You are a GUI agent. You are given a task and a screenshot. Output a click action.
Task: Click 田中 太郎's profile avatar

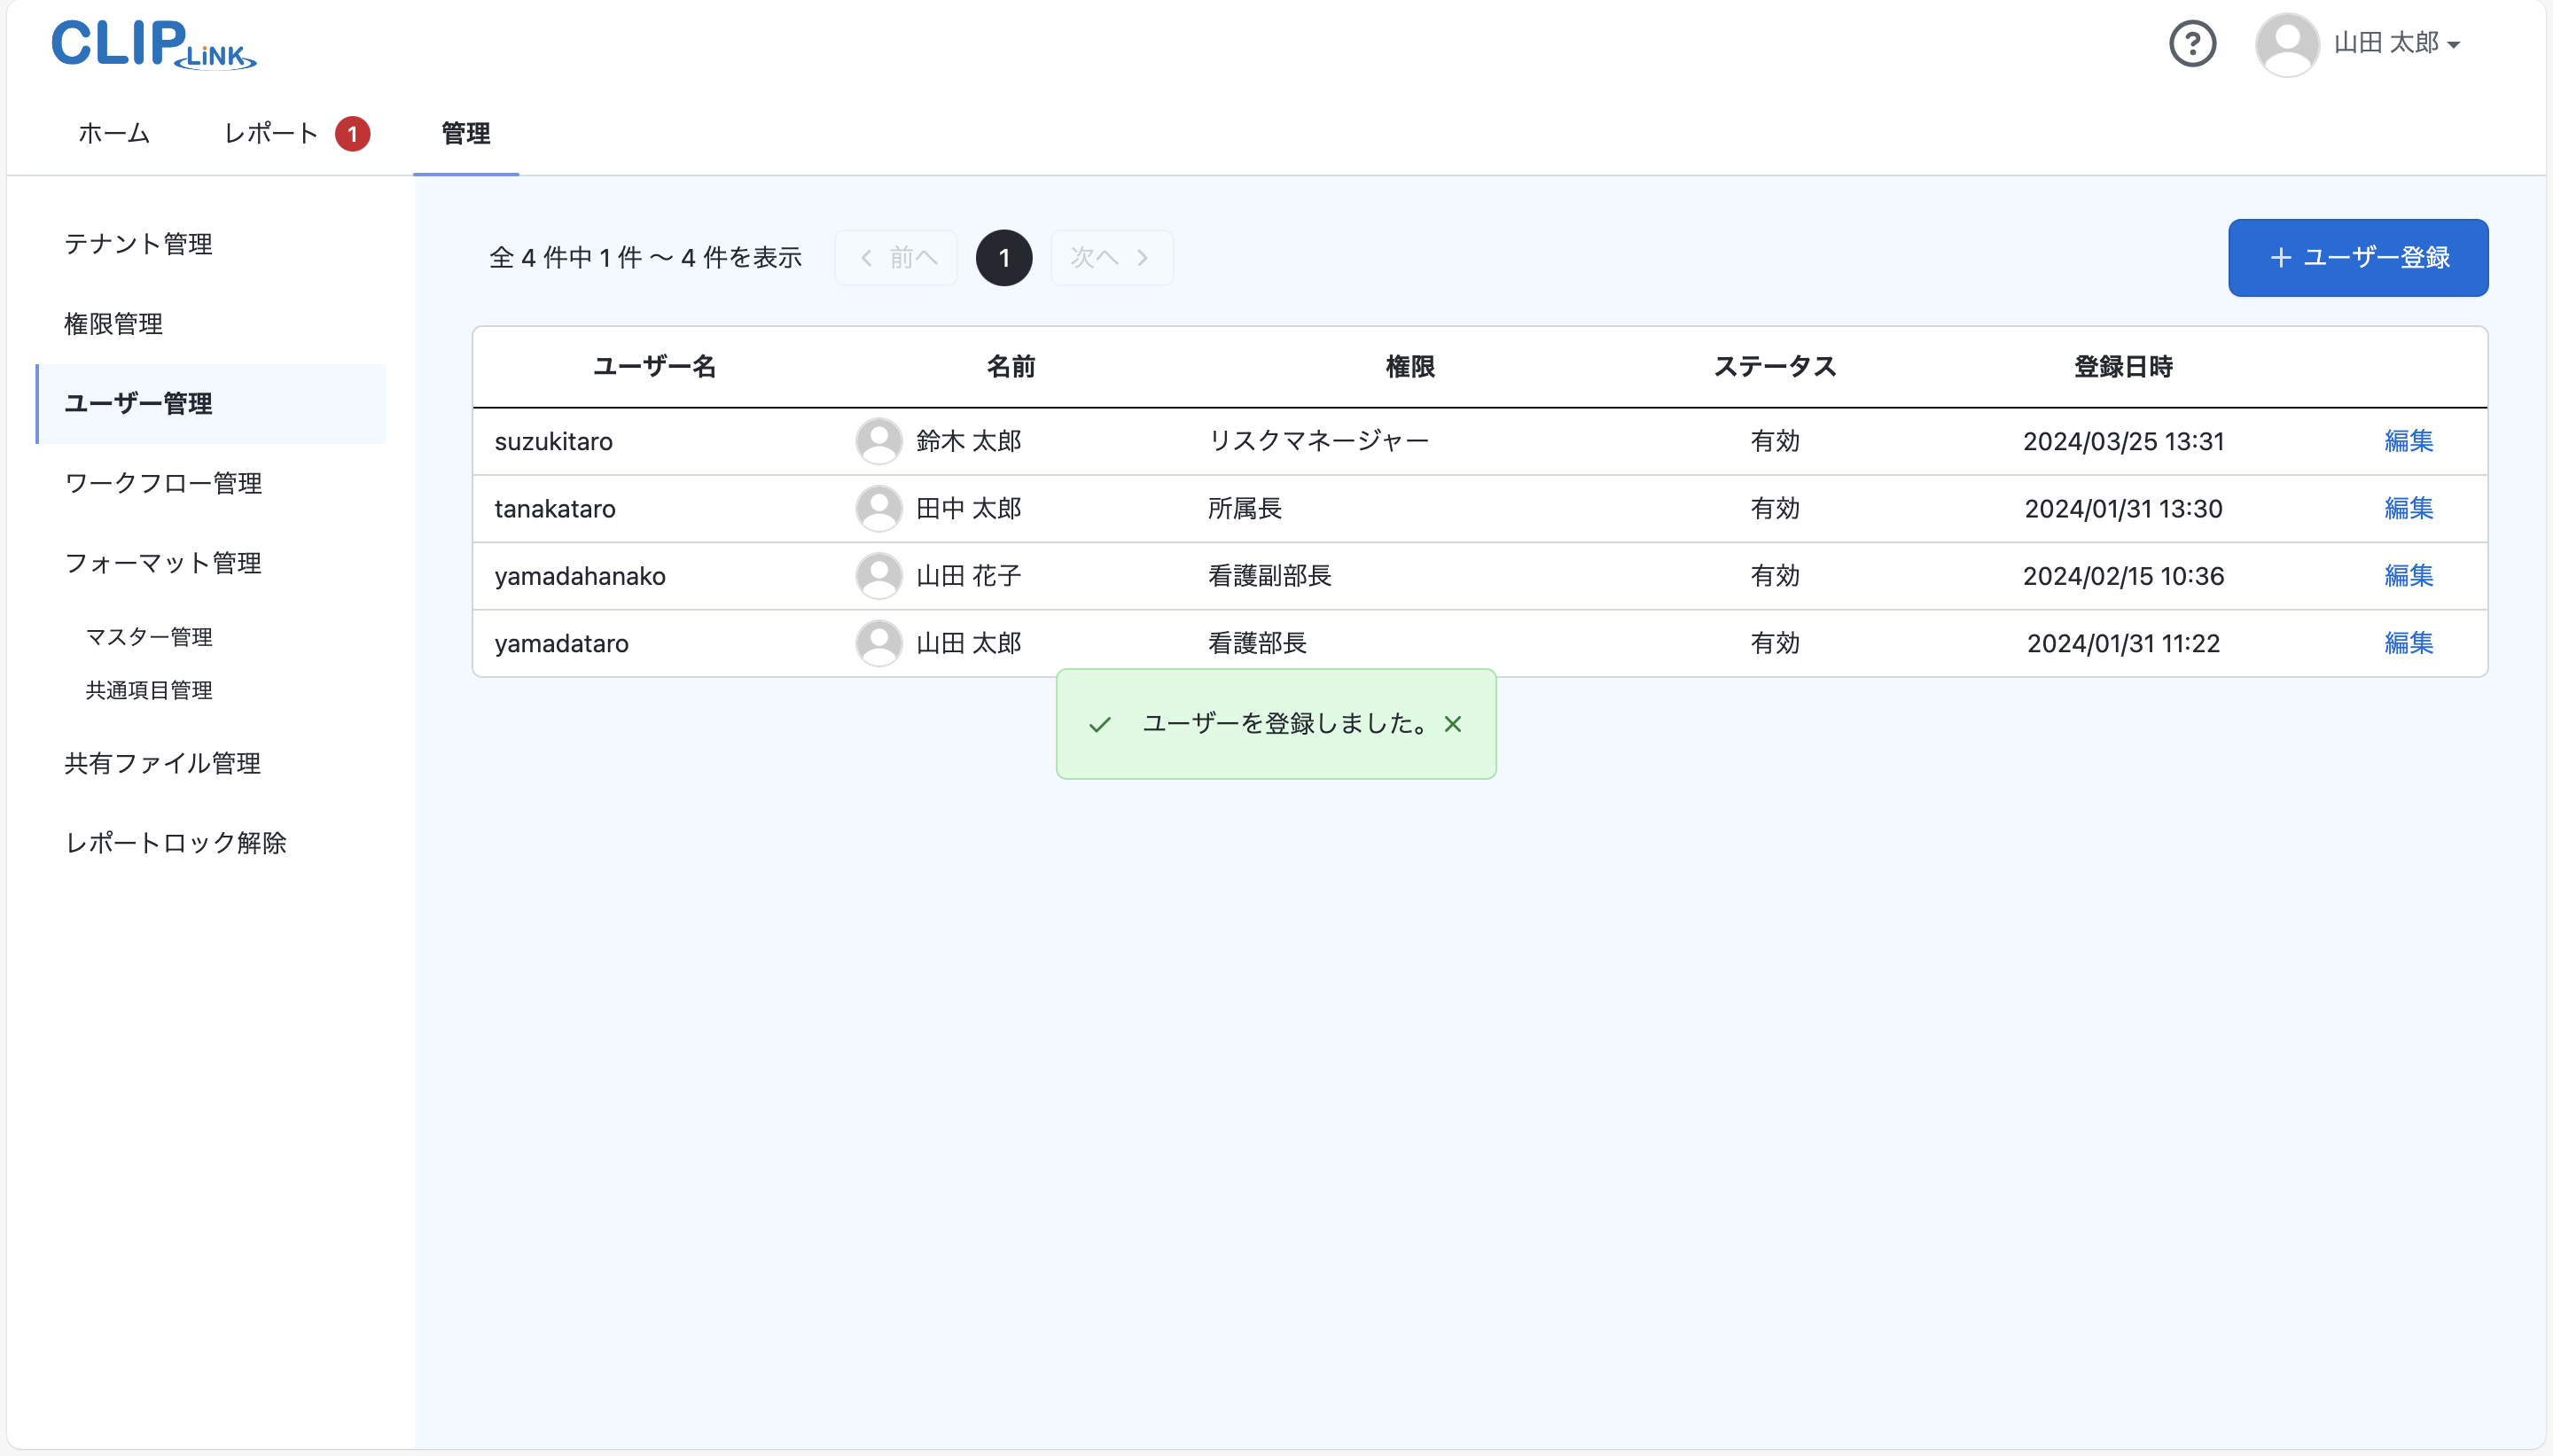(879, 508)
